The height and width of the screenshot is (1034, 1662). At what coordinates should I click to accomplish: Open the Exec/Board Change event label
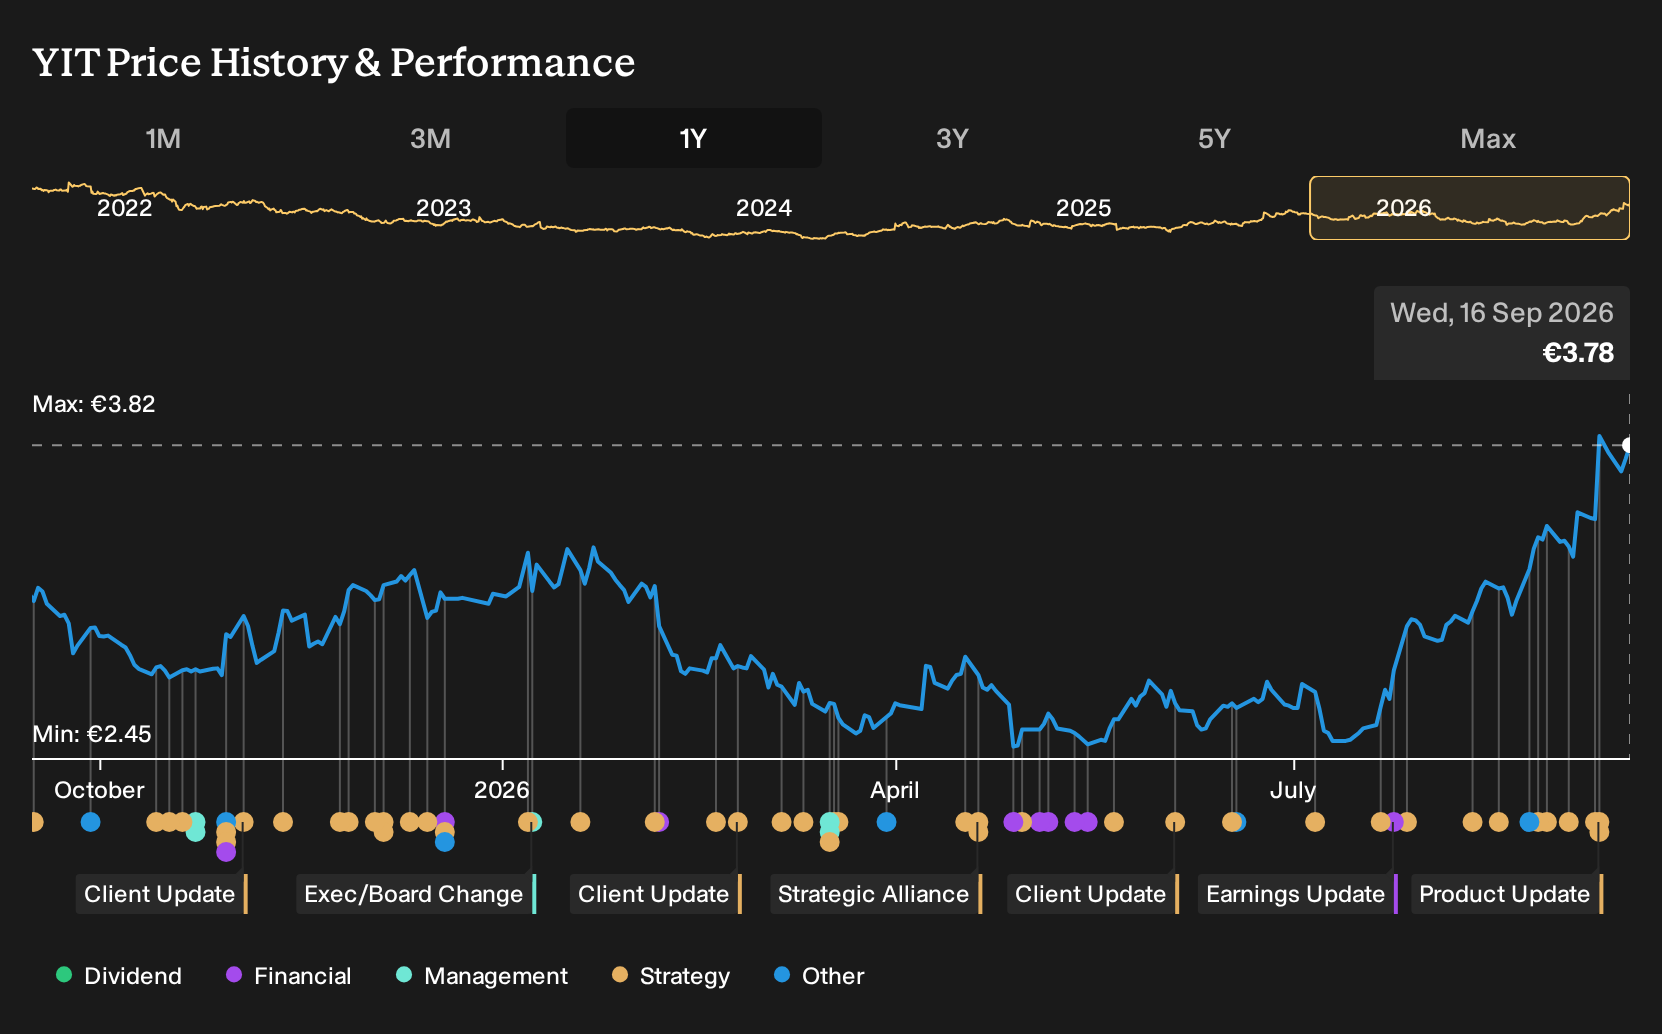coord(416,894)
